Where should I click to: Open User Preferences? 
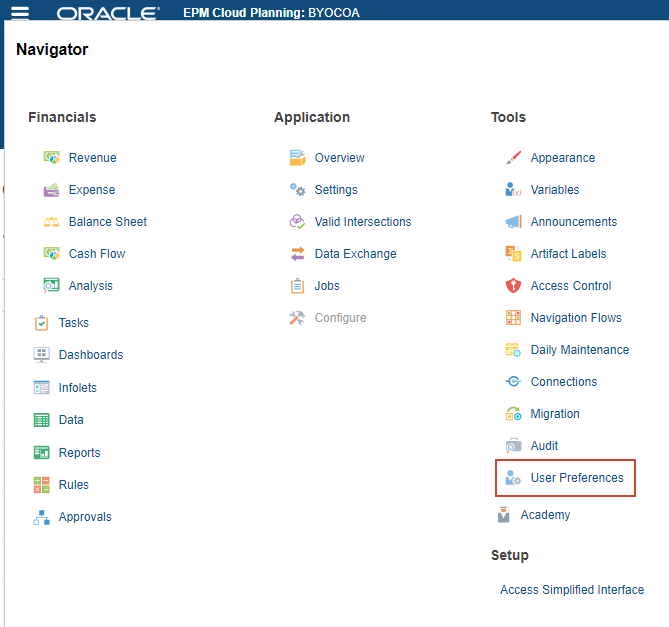pyautogui.click(x=576, y=478)
